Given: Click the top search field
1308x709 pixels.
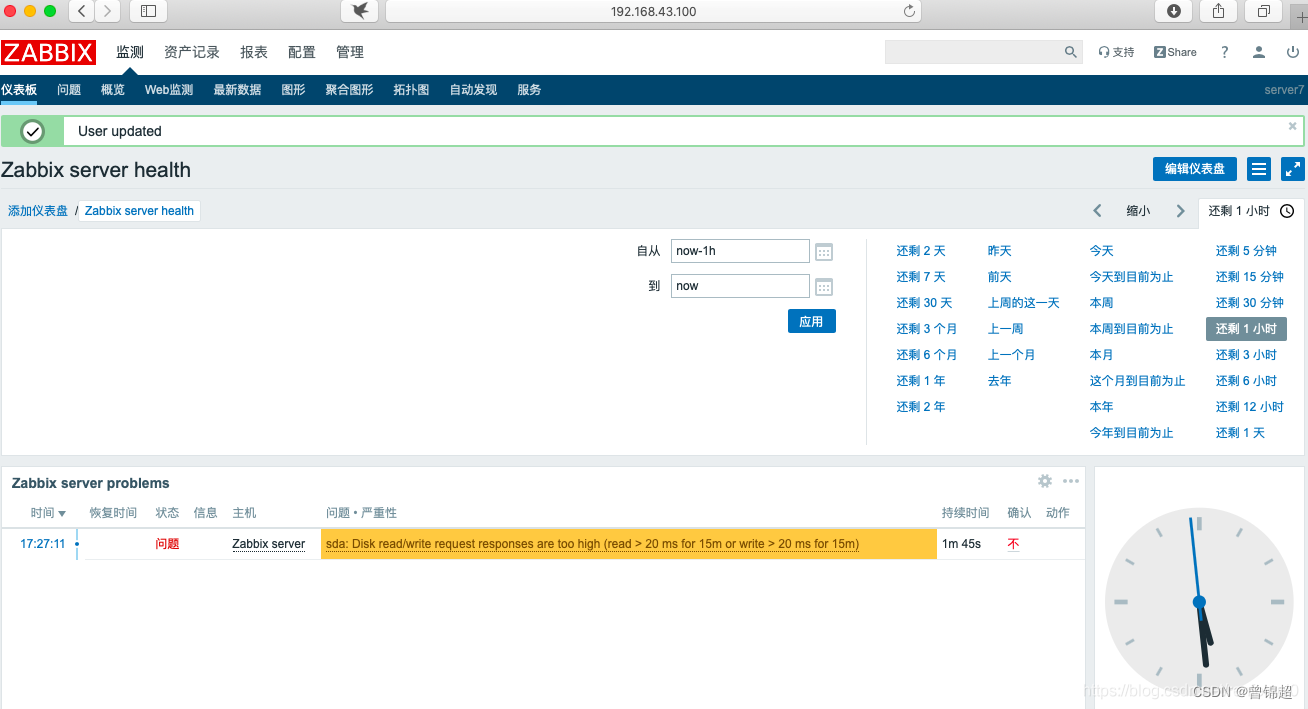Looking at the screenshot, I should click(973, 52).
